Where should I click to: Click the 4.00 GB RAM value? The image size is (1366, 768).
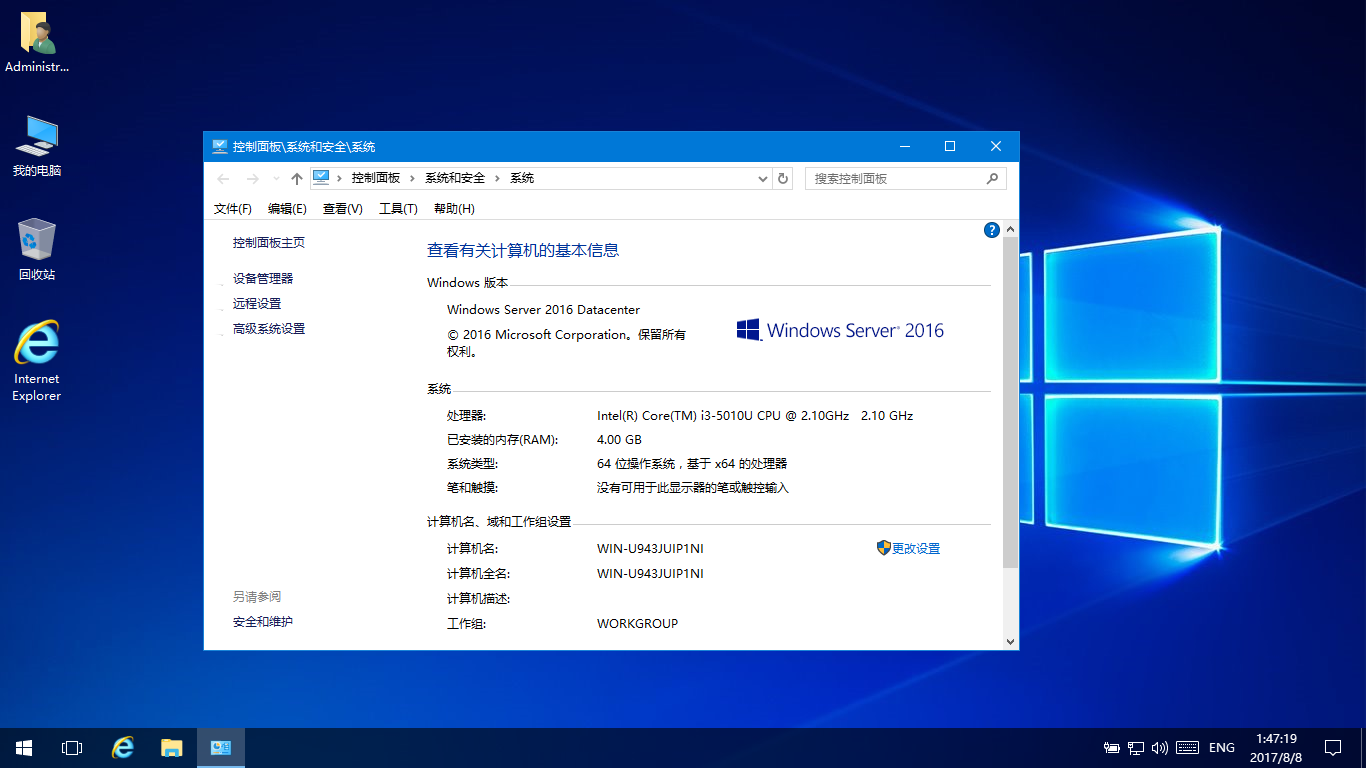pyautogui.click(x=619, y=440)
